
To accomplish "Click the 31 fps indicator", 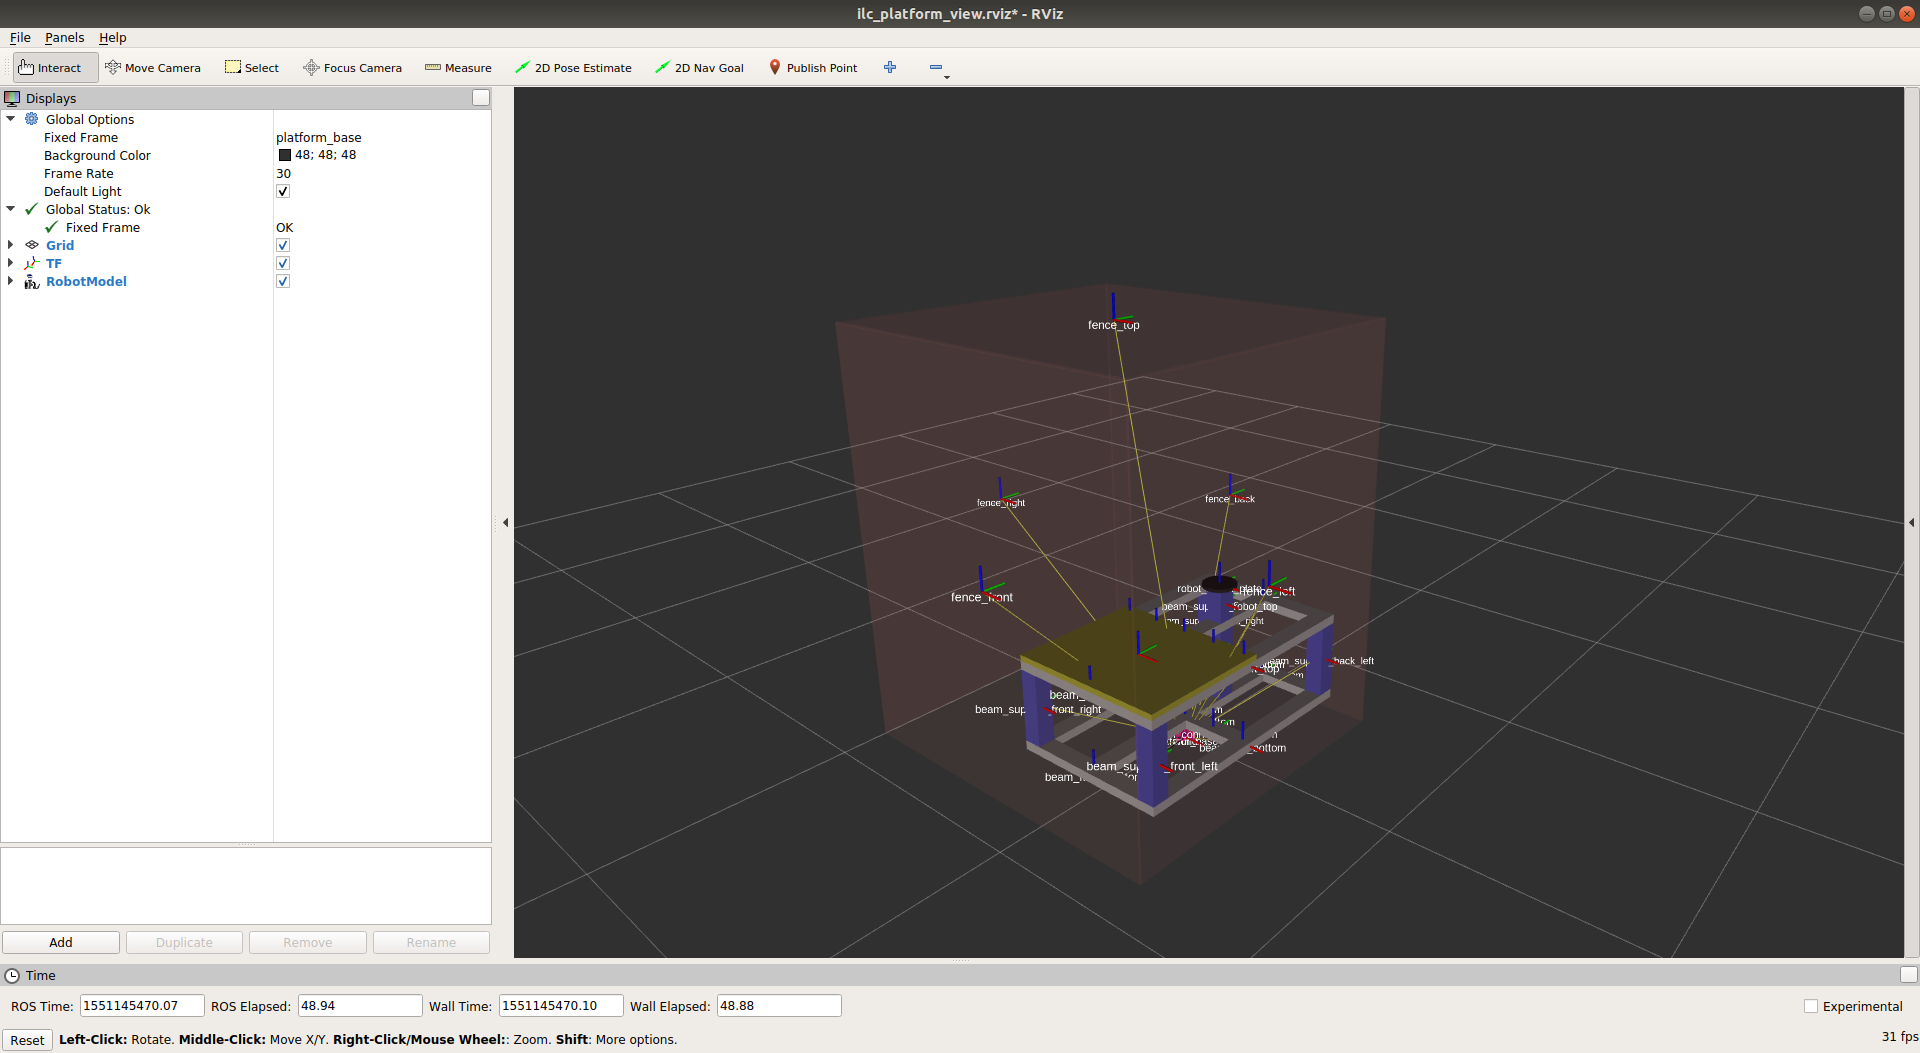I will coord(1899,1037).
